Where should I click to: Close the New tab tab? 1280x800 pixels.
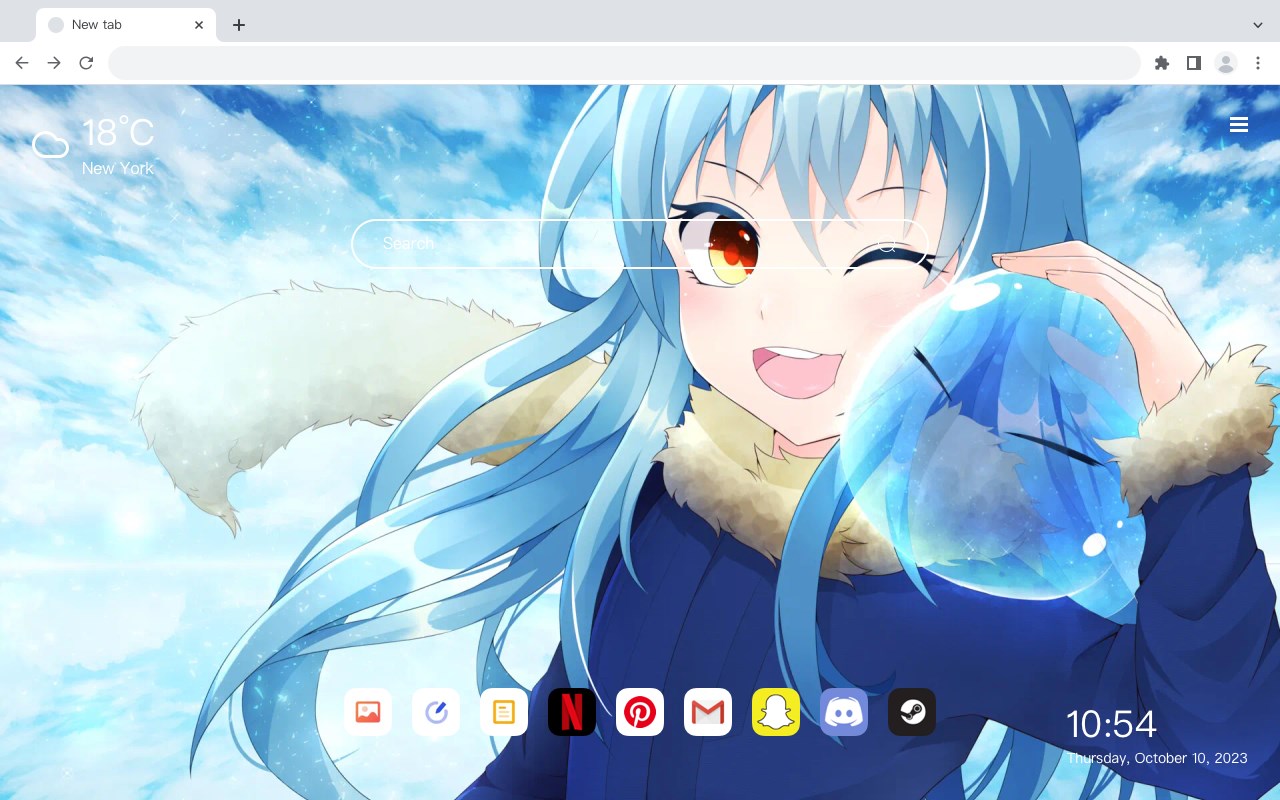[x=200, y=25]
